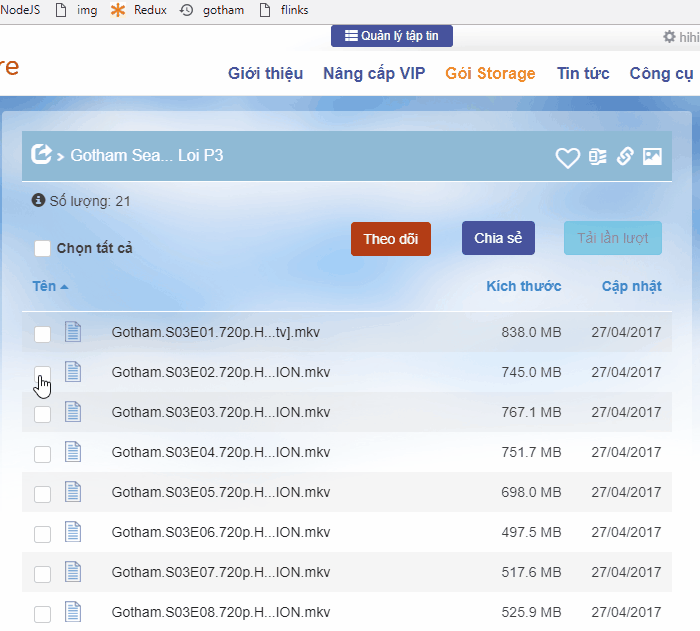Click the hihi username text
The height and width of the screenshot is (631, 700).
689,37
